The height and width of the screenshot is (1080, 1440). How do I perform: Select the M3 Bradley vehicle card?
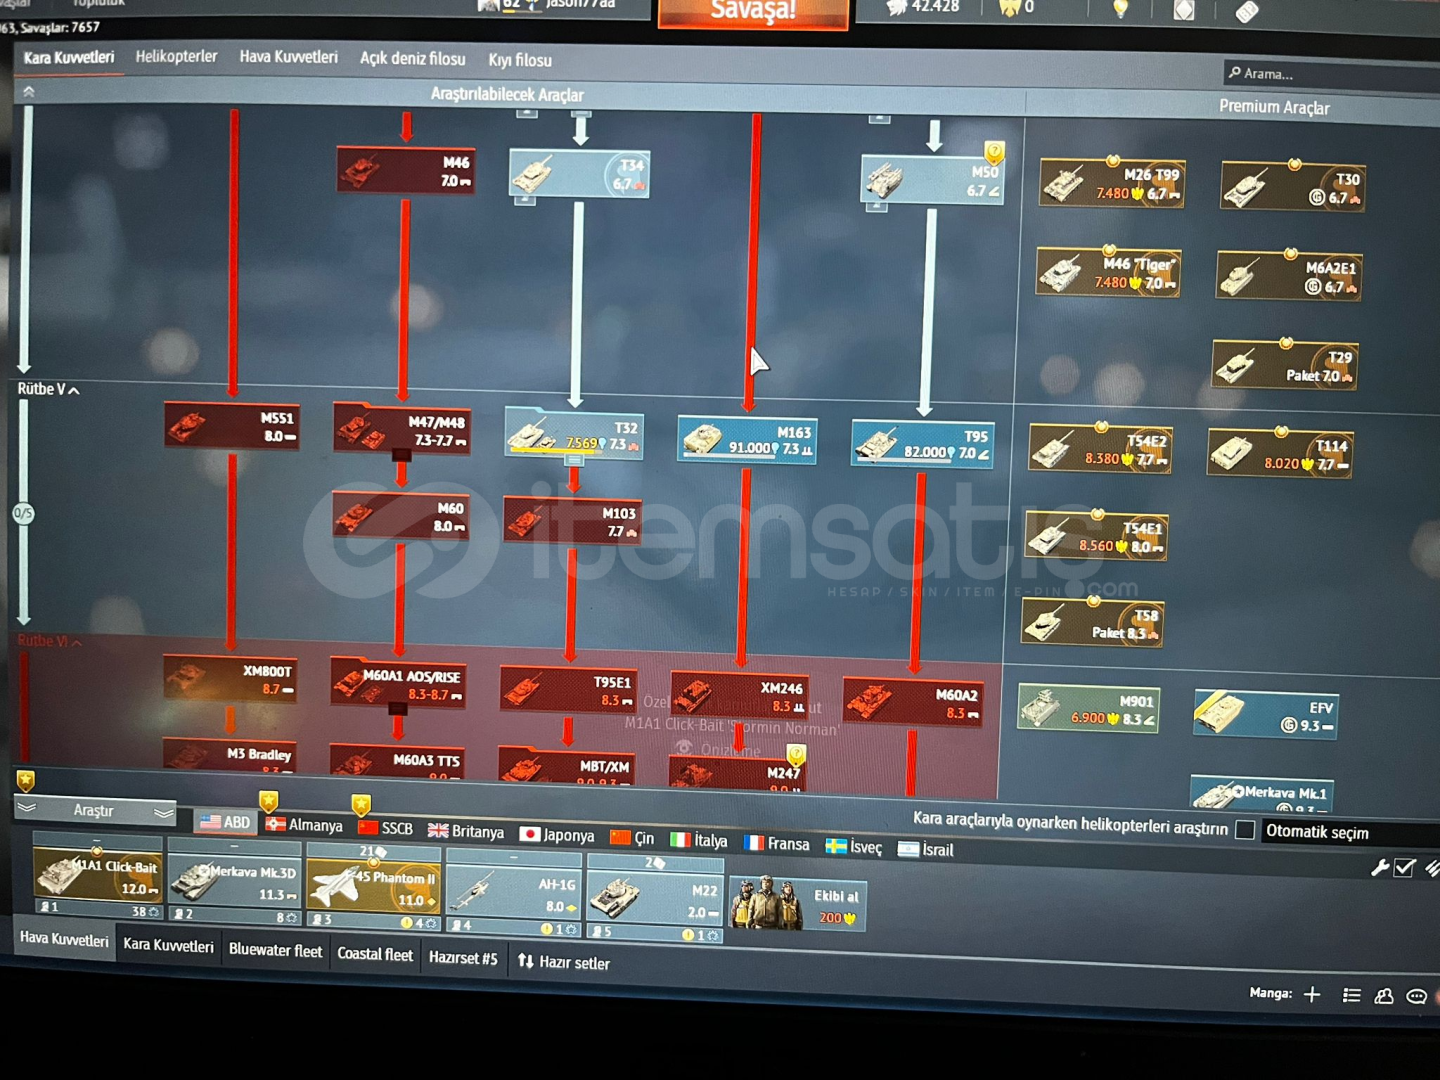click(230, 755)
